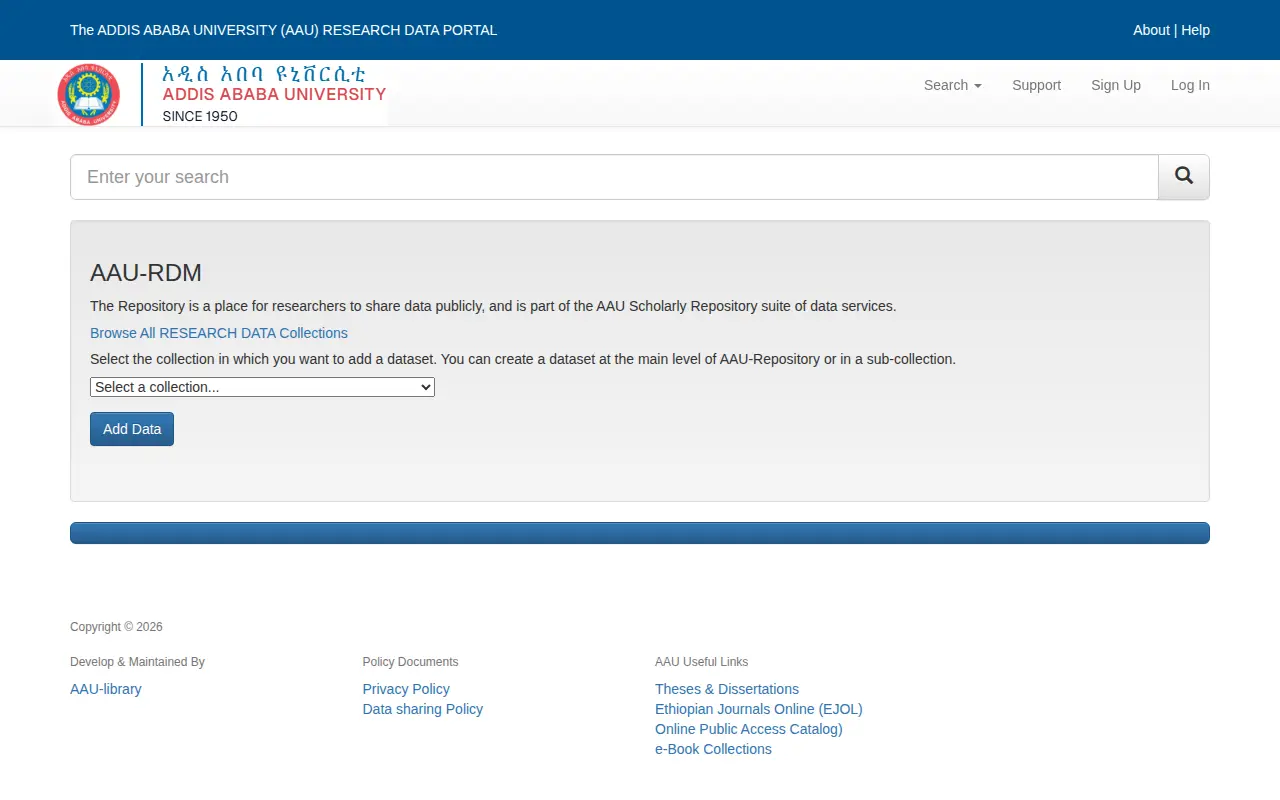Open Online Public Access Catalog link

coord(749,729)
